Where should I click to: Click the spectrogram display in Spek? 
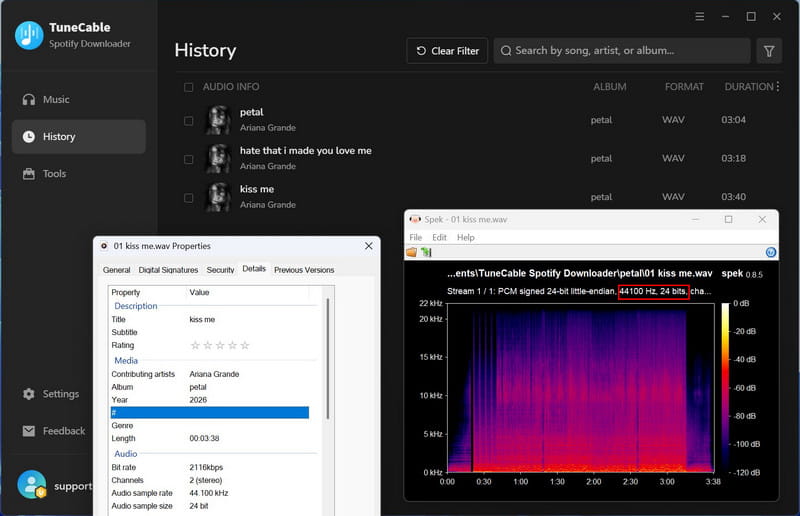pyautogui.click(x=581, y=387)
